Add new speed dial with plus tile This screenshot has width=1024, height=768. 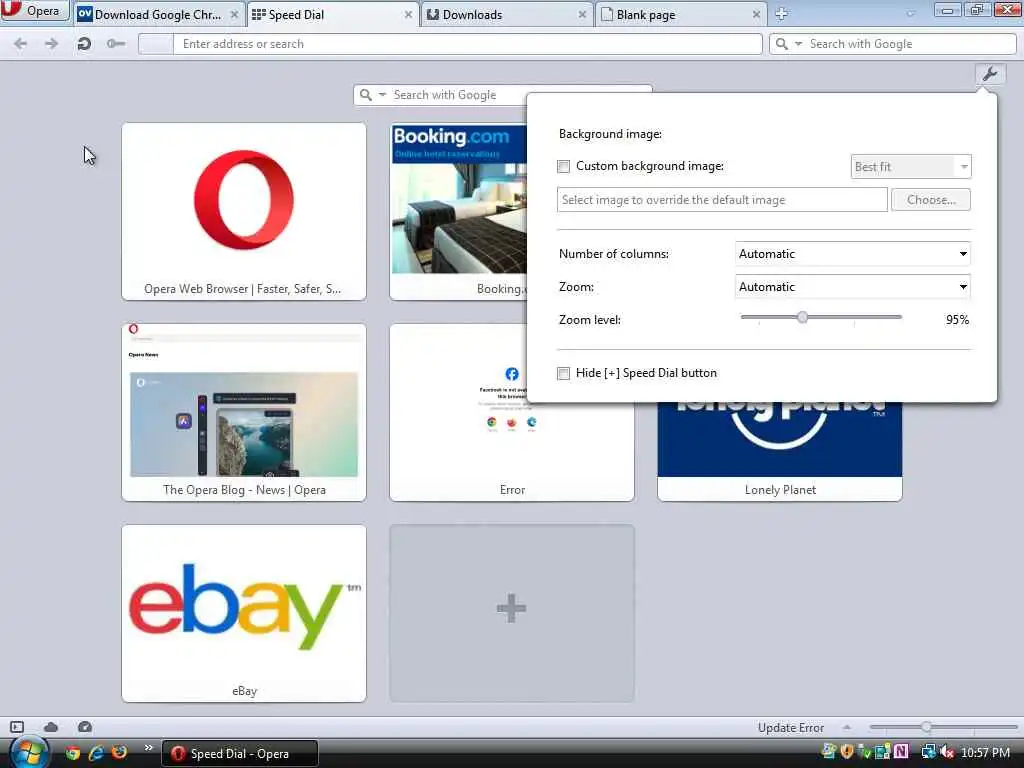(x=511, y=613)
